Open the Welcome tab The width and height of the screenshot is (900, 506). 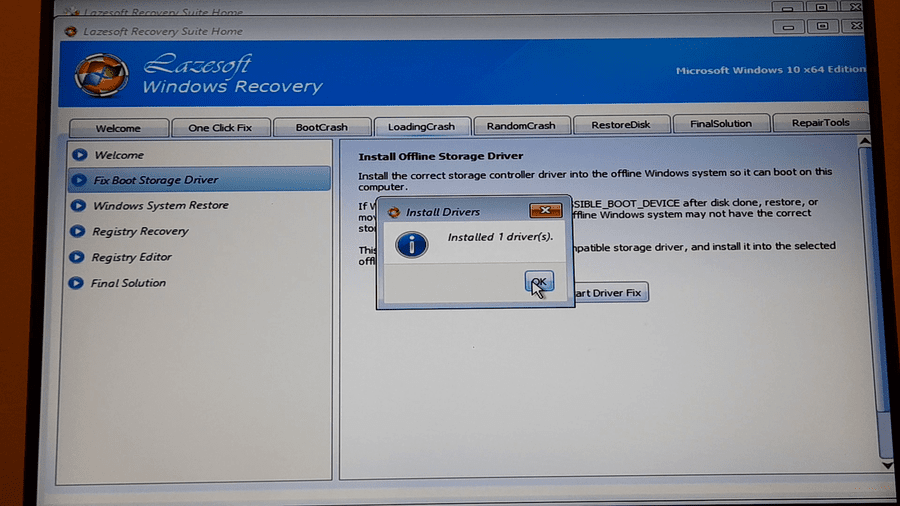coord(118,128)
